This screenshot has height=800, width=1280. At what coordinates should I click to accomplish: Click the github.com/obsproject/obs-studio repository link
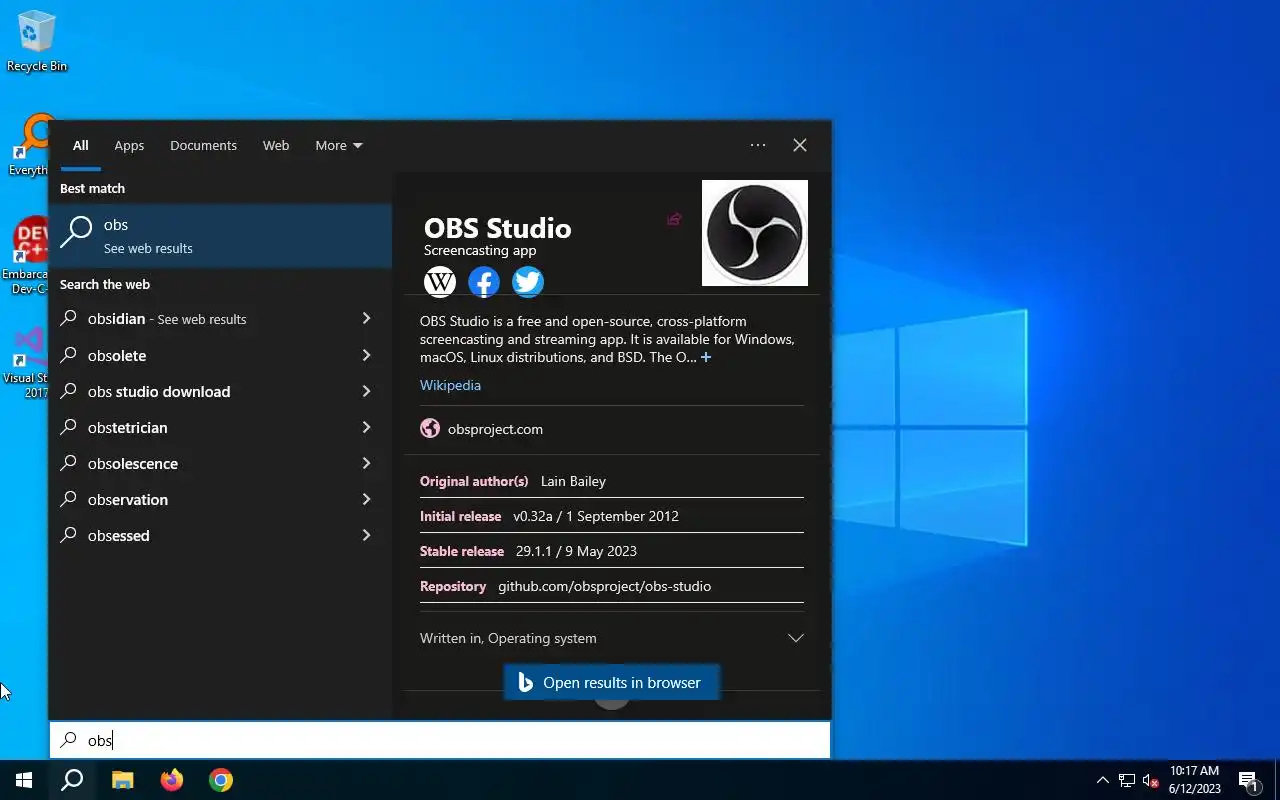(604, 586)
